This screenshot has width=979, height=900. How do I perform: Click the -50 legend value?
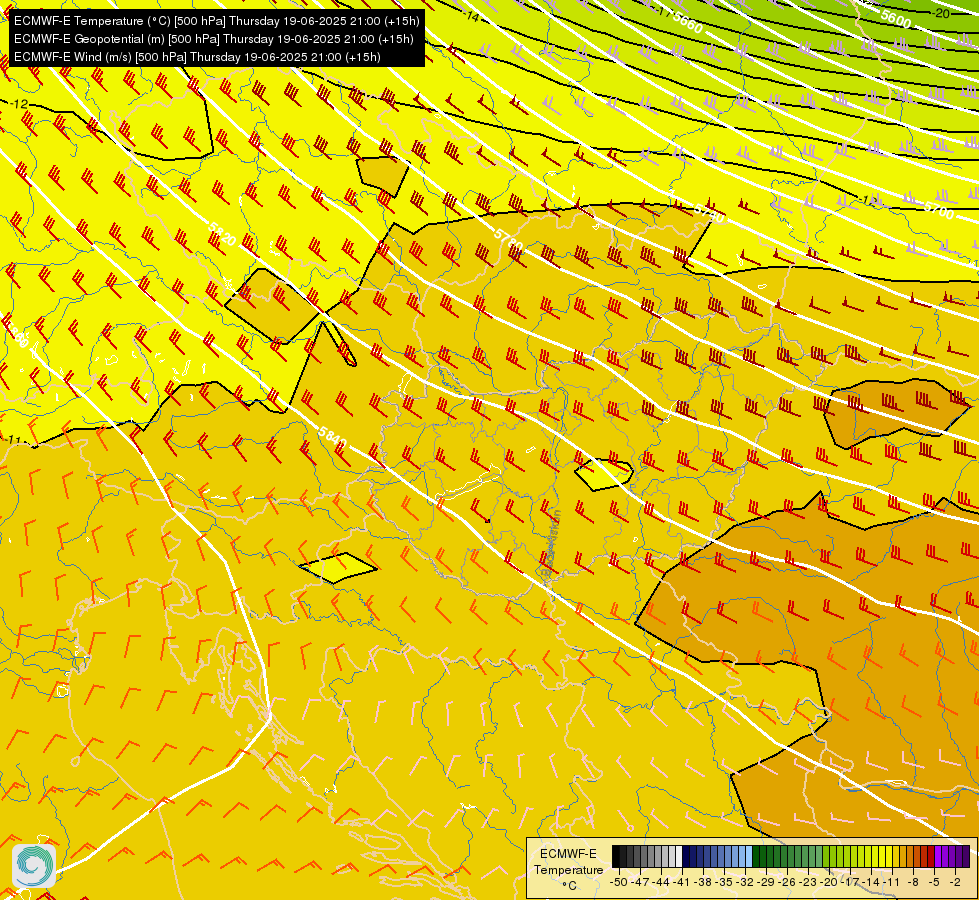click(619, 883)
